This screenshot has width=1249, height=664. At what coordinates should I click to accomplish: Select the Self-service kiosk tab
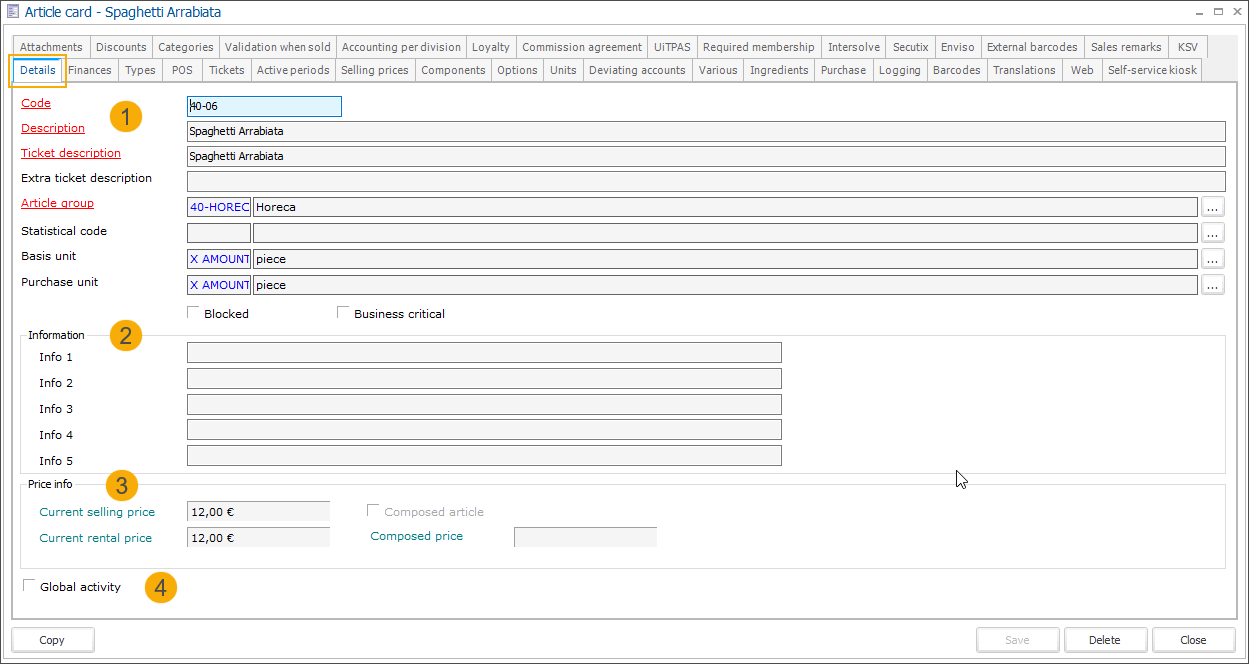[1152, 70]
